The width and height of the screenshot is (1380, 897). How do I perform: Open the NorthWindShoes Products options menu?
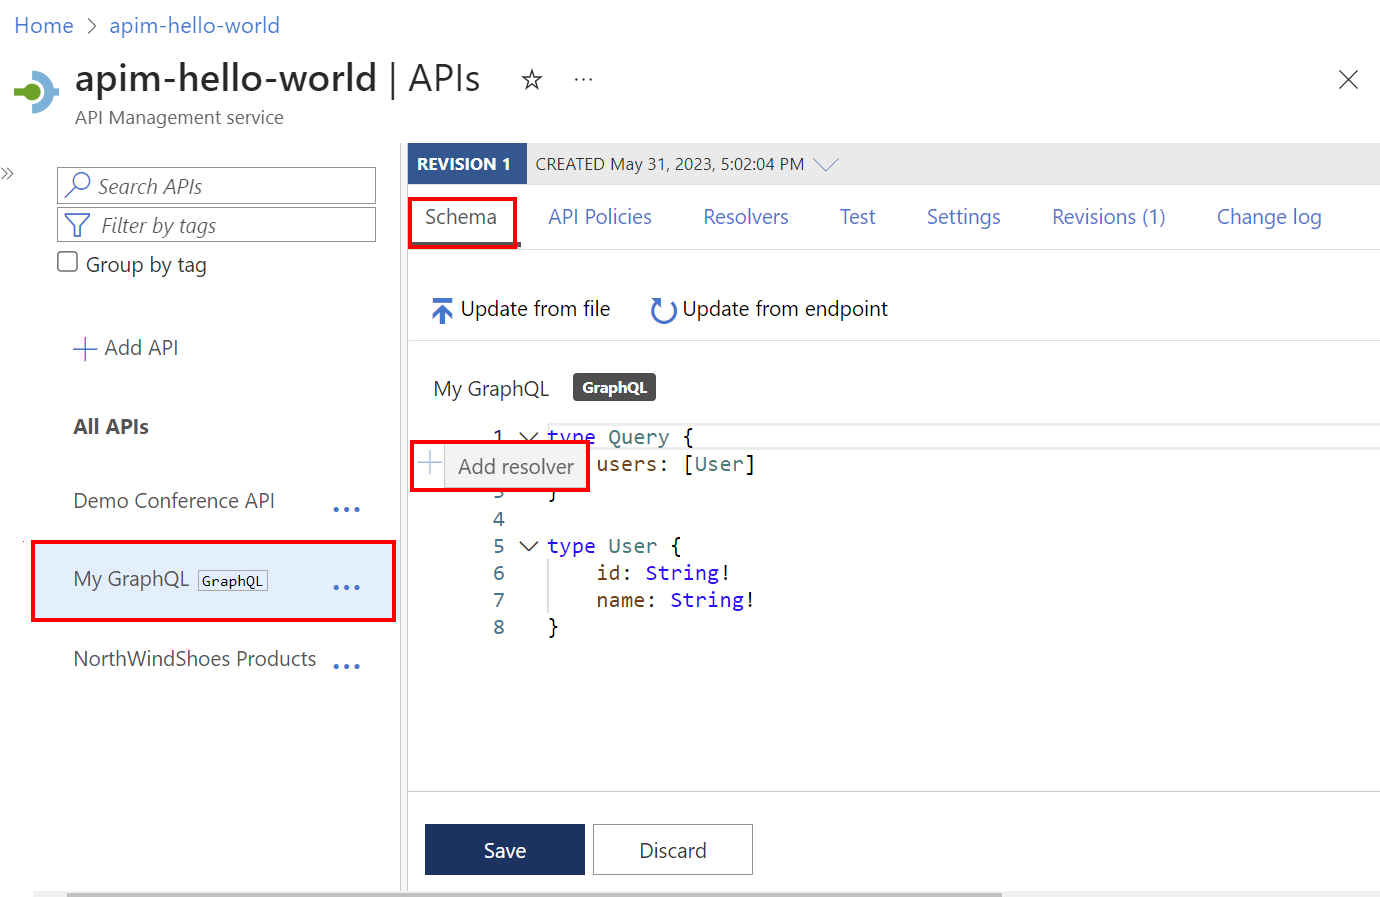click(346, 667)
